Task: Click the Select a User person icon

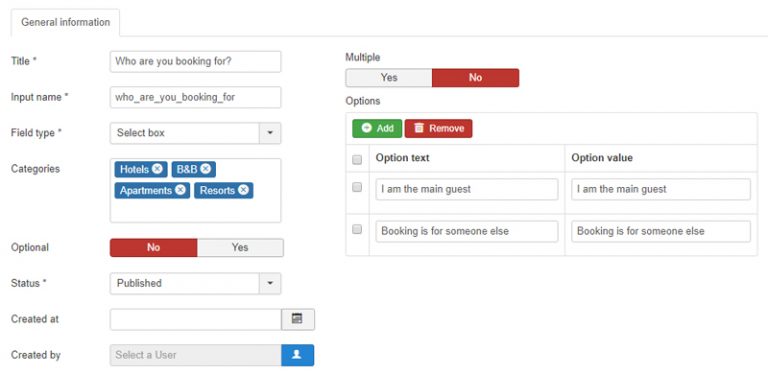Action: point(297,355)
